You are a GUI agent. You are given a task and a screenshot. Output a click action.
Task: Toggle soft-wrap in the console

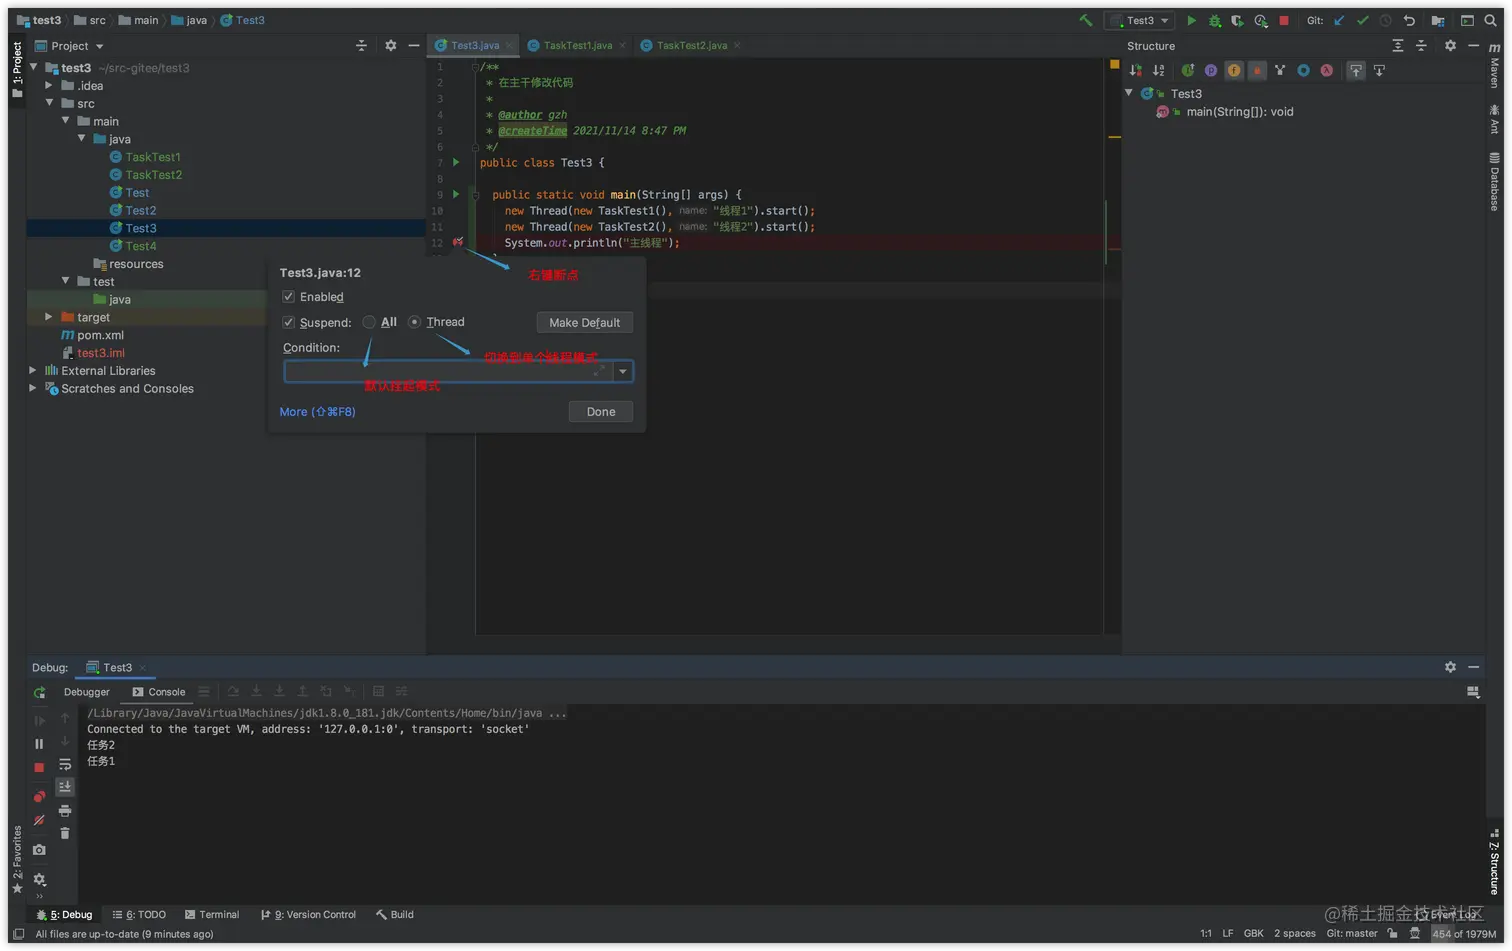click(65, 764)
